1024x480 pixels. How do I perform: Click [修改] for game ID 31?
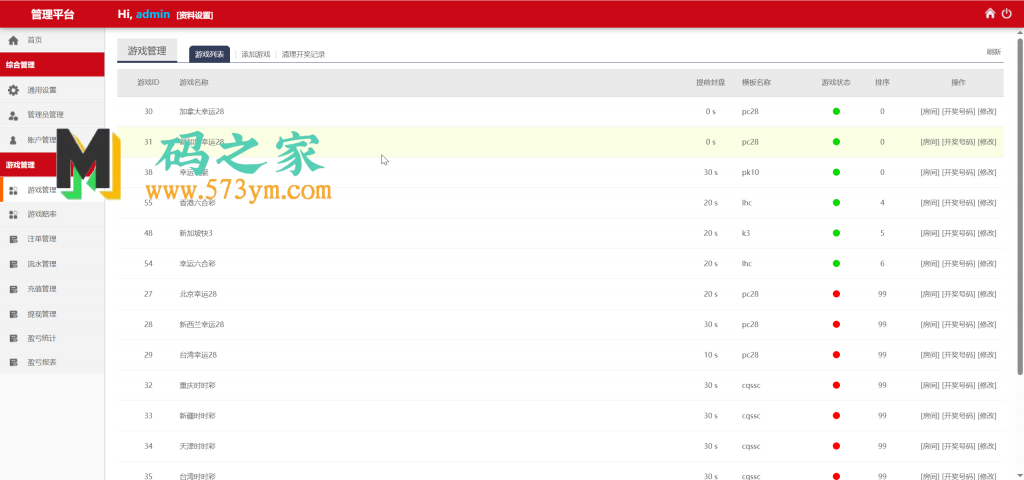tap(987, 142)
